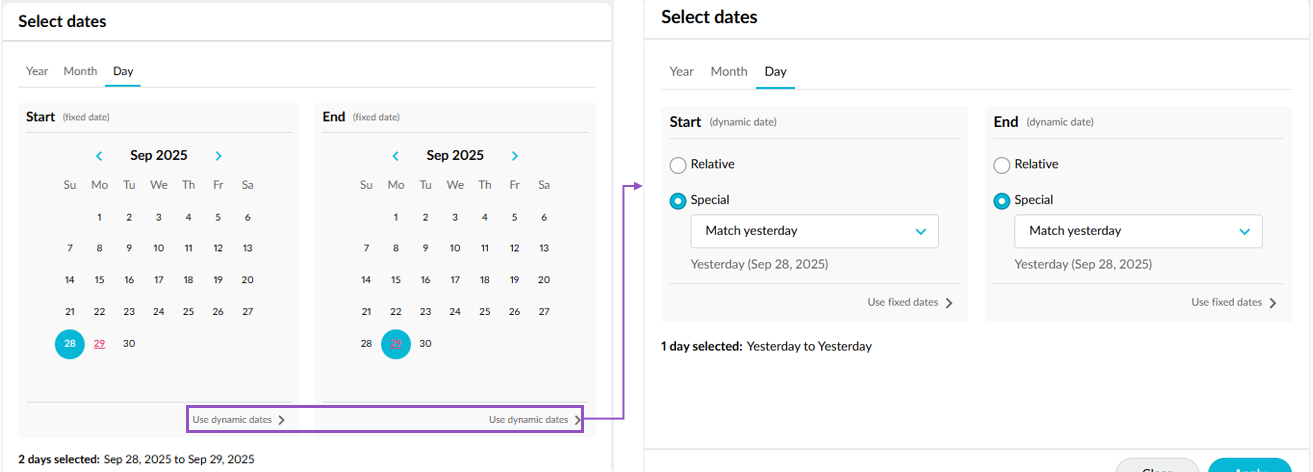
Task: Pick day 30 in the End calendar
Action: tap(425, 343)
